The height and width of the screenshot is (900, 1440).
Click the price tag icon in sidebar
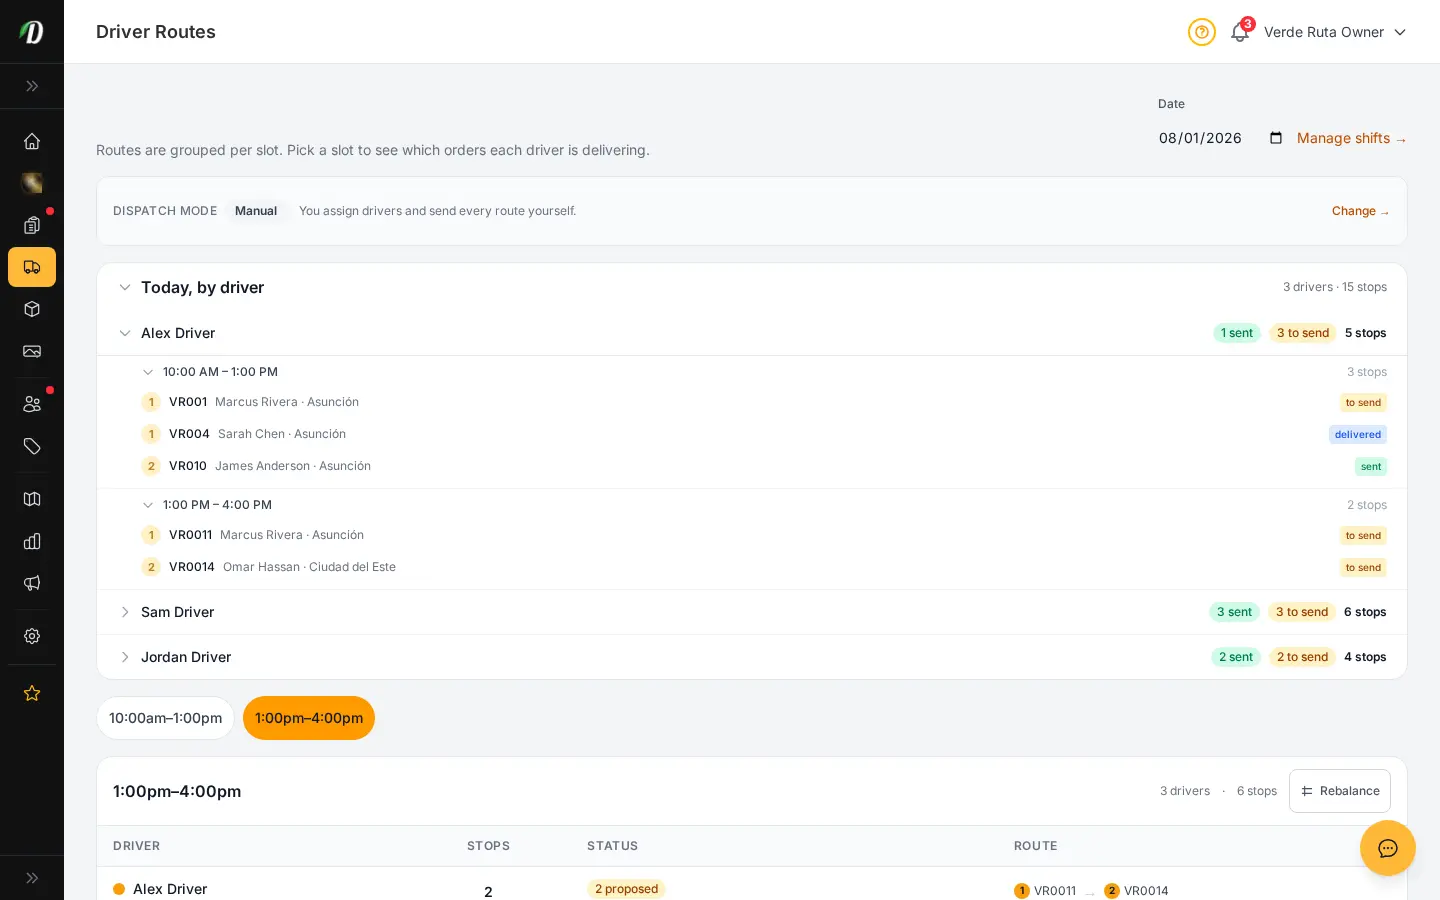click(32, 446)
